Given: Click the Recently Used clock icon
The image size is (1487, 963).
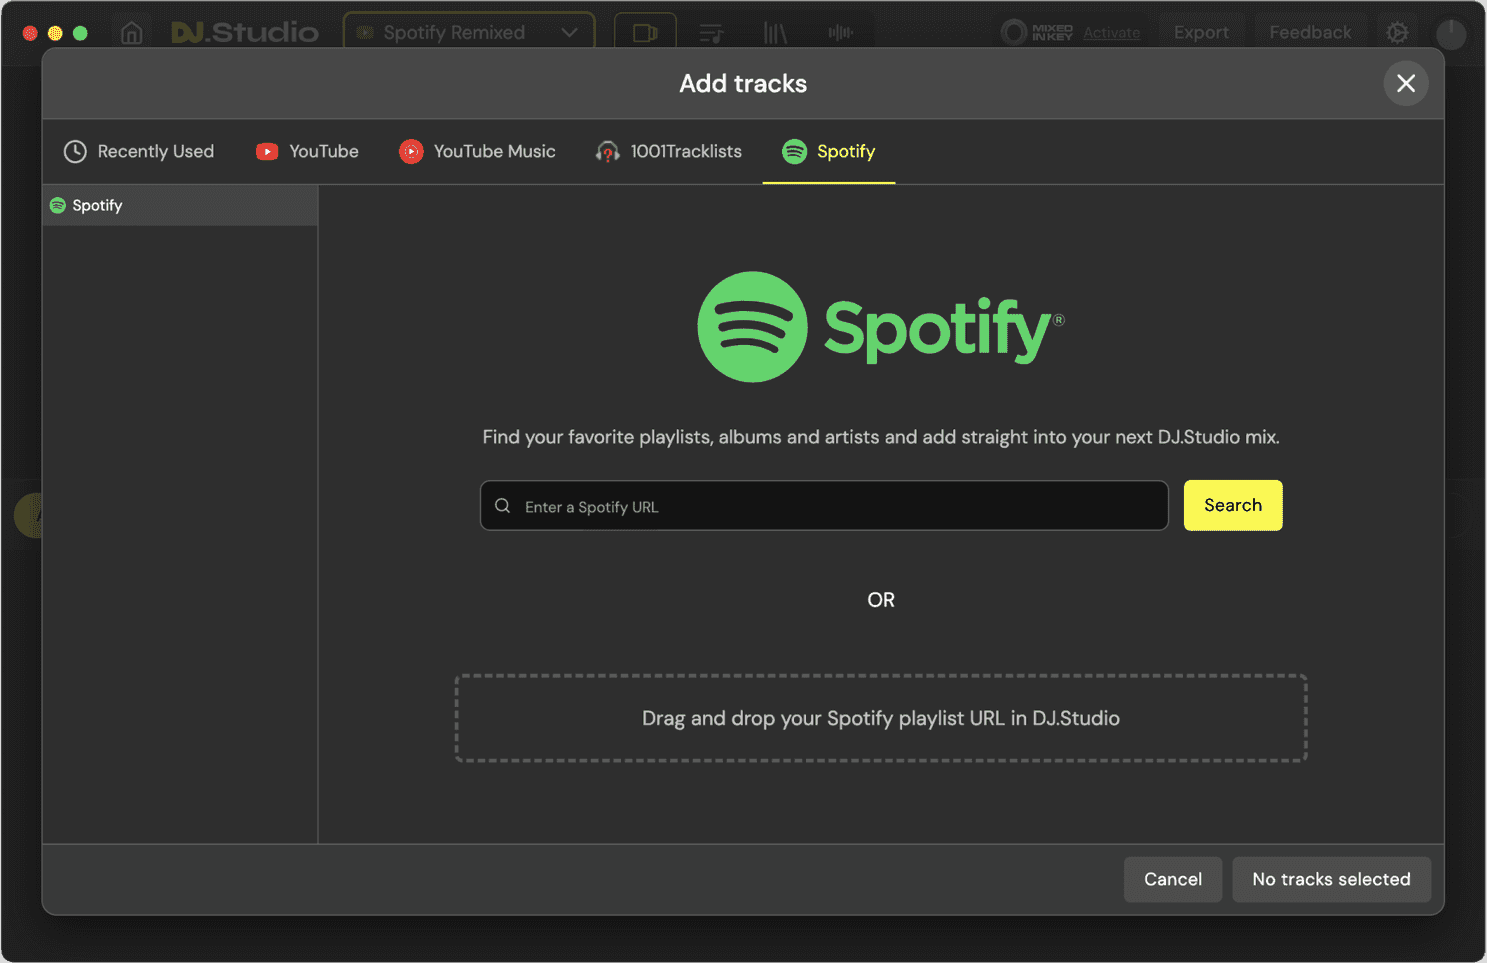Looking at the screenshot, I should click(x=75, y=151).
